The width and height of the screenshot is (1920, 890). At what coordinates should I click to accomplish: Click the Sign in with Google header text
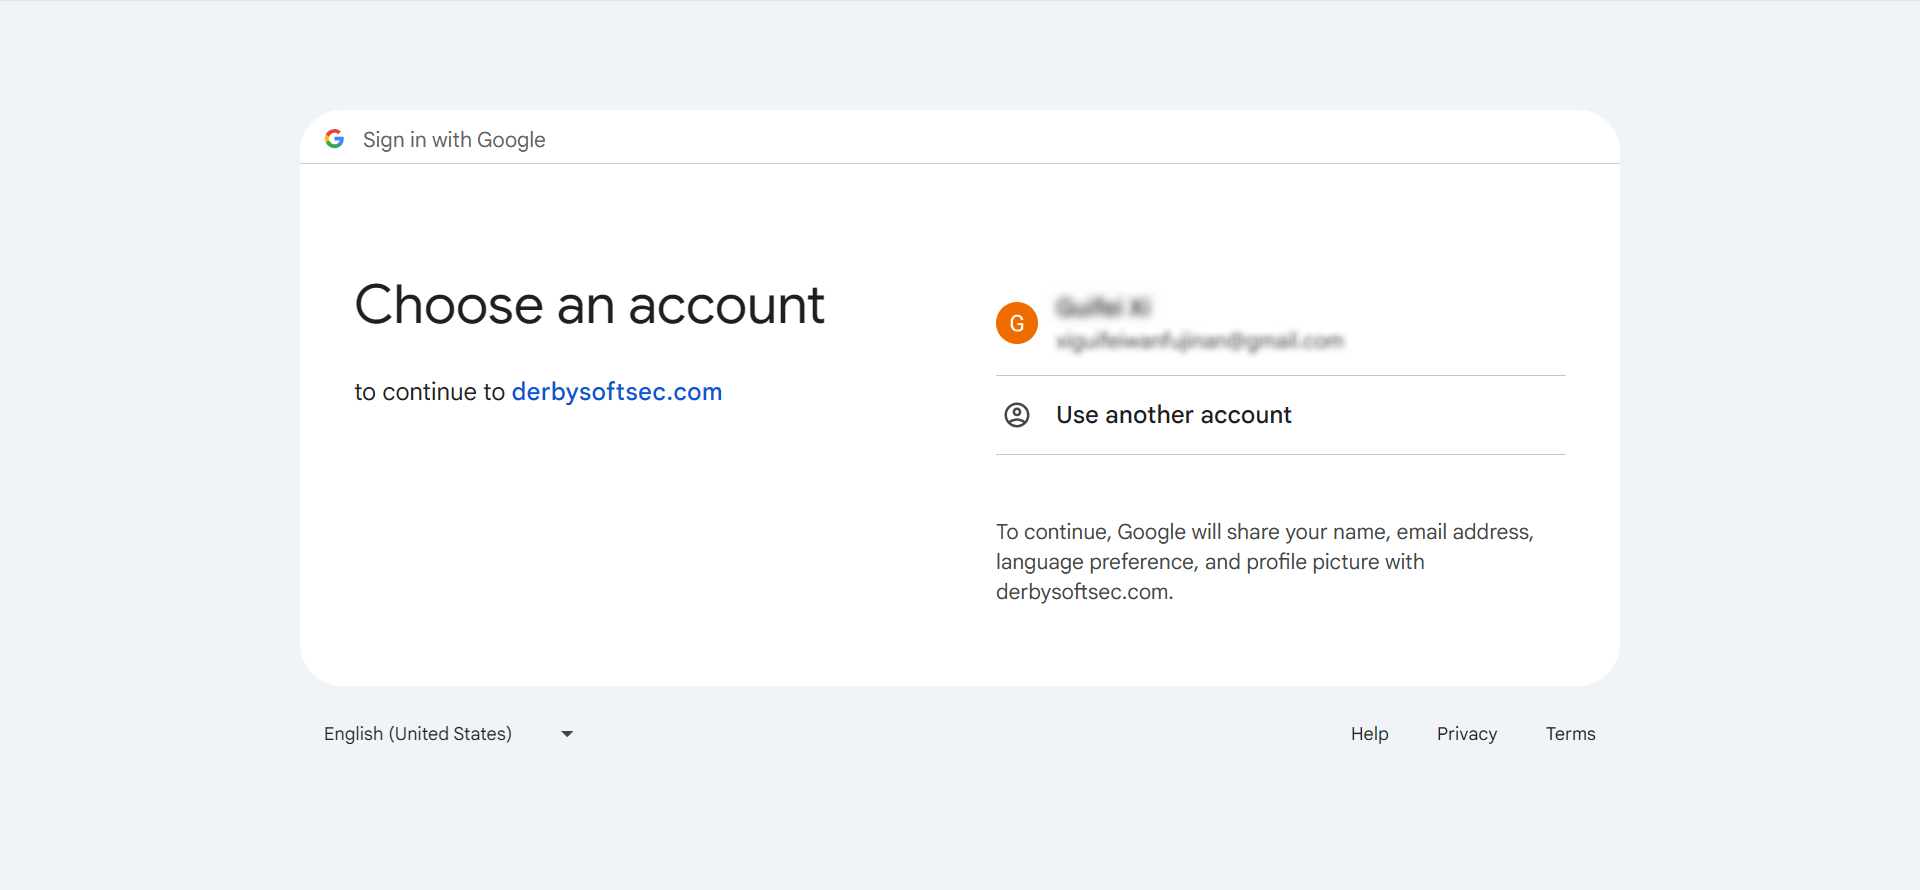454,140
